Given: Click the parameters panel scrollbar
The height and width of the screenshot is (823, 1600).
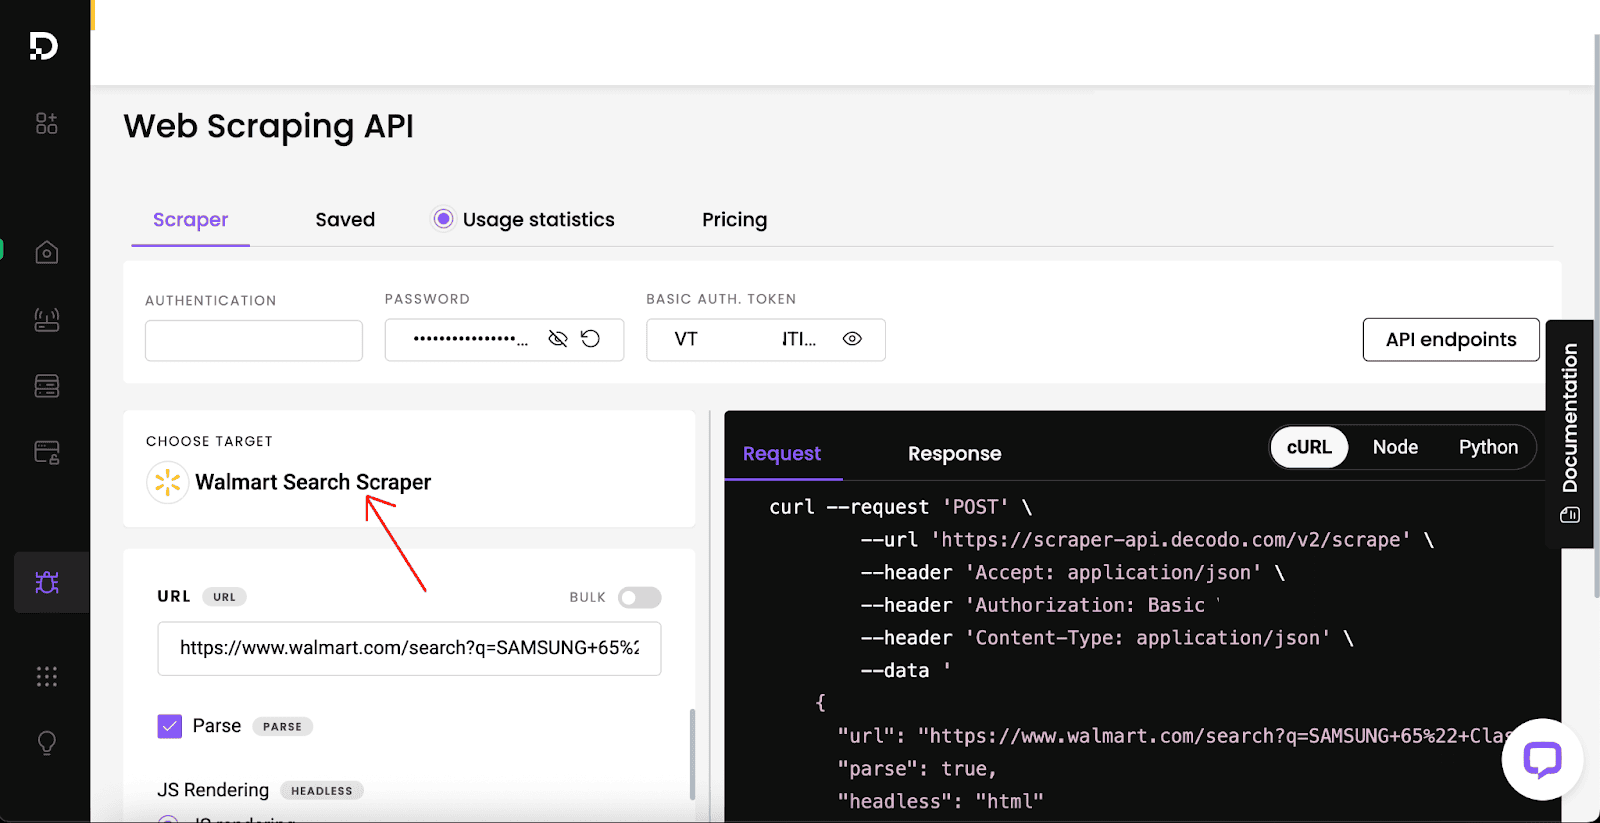Looking at the screenshot, I should tap(692, 755).
